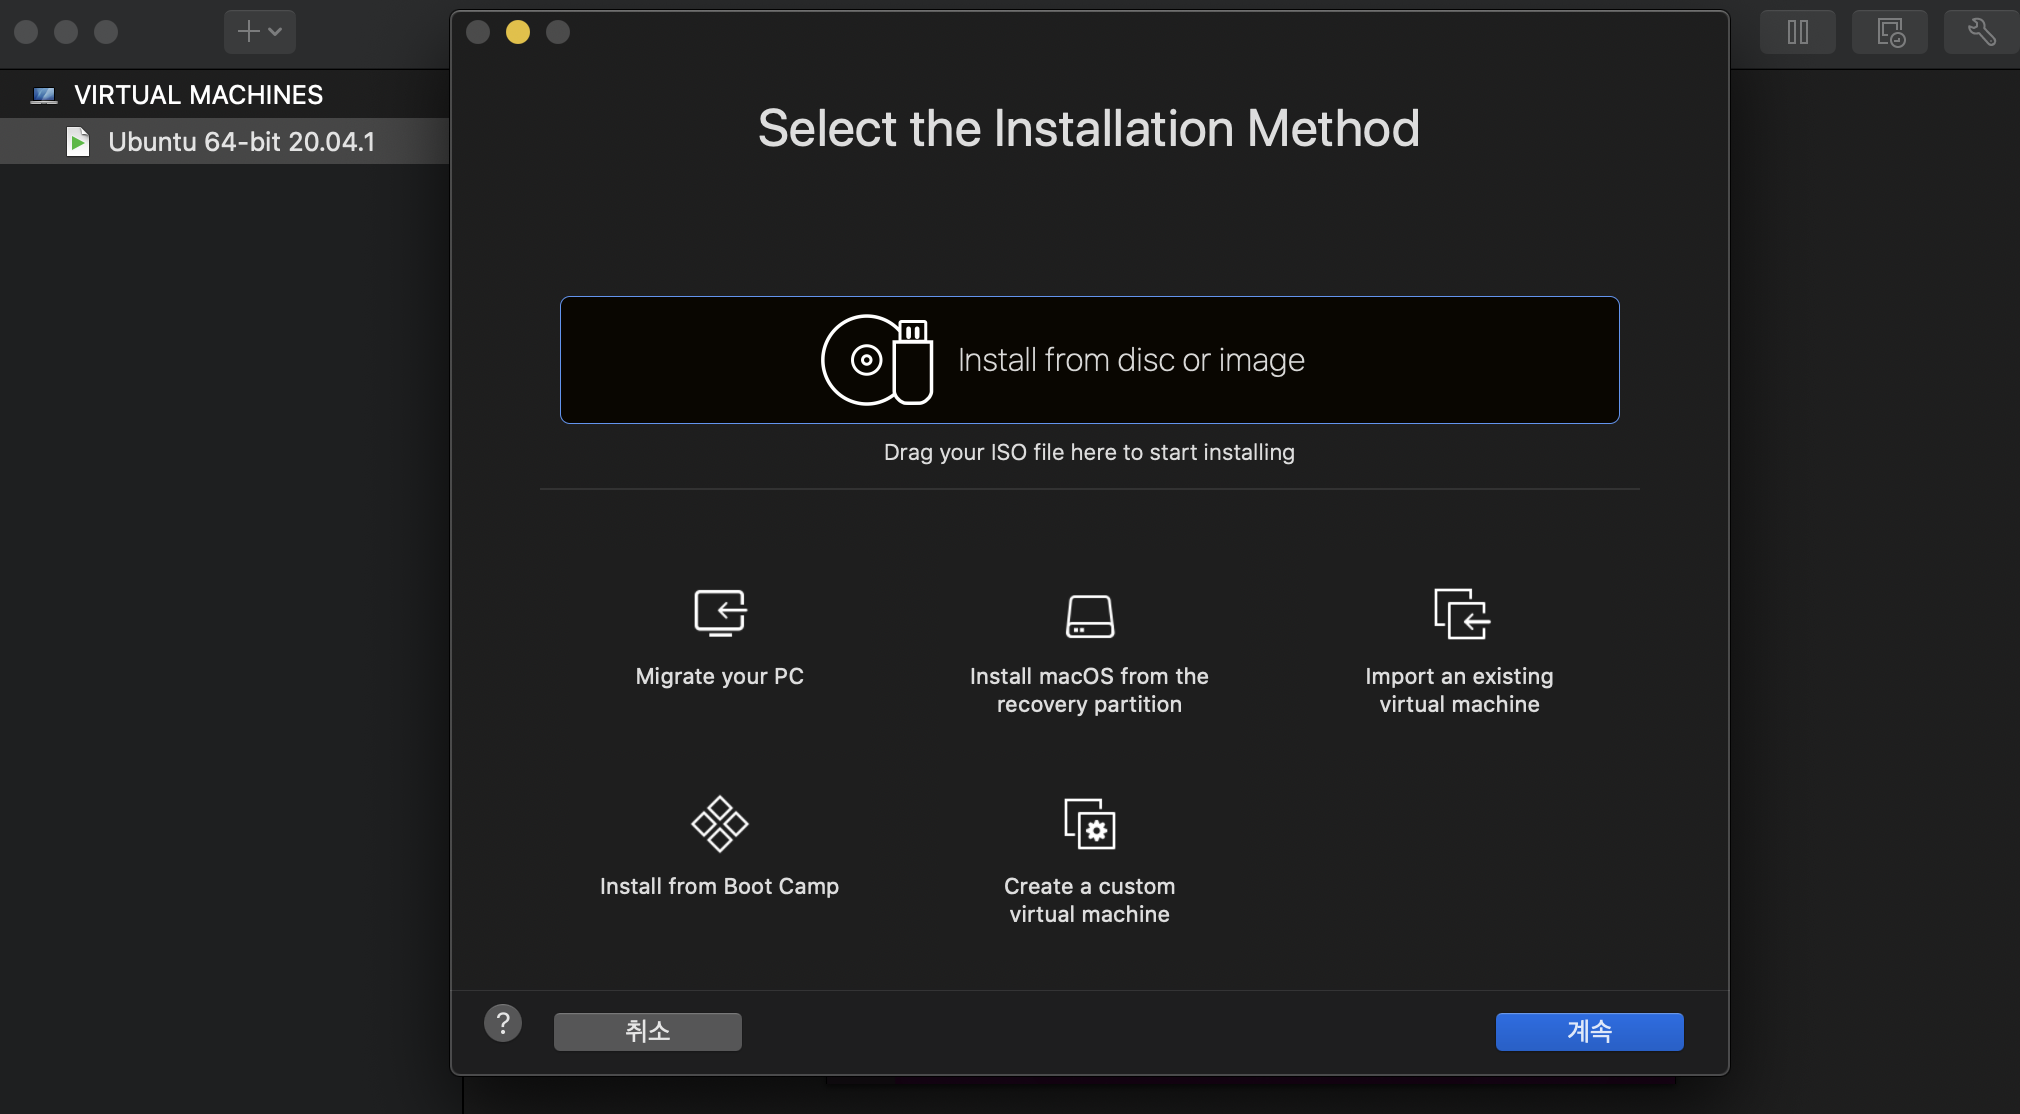
Task: Open the wrench settings toolbar icon
Action: (x=1980, y=32)
